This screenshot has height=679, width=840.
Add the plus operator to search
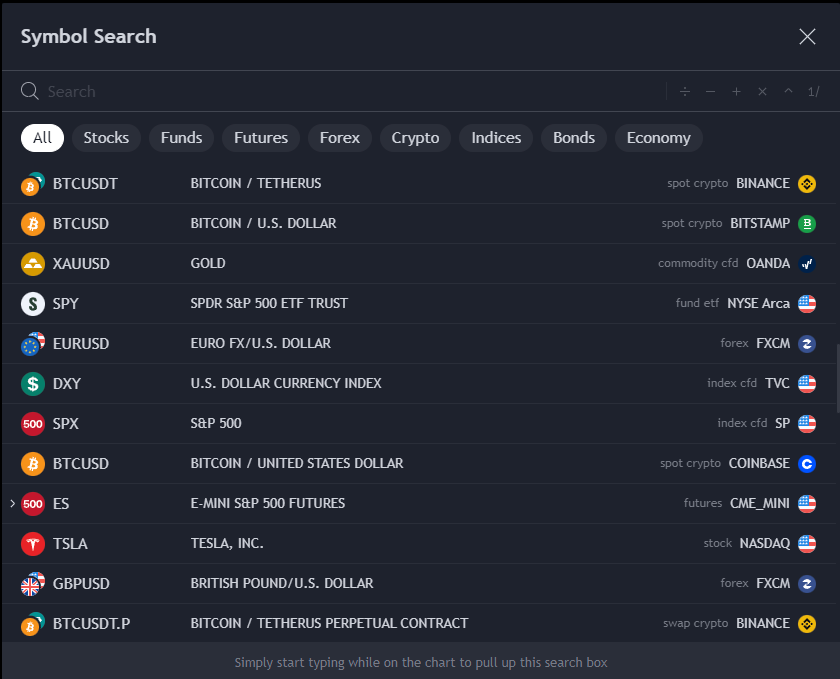click(x=736, y=92)
